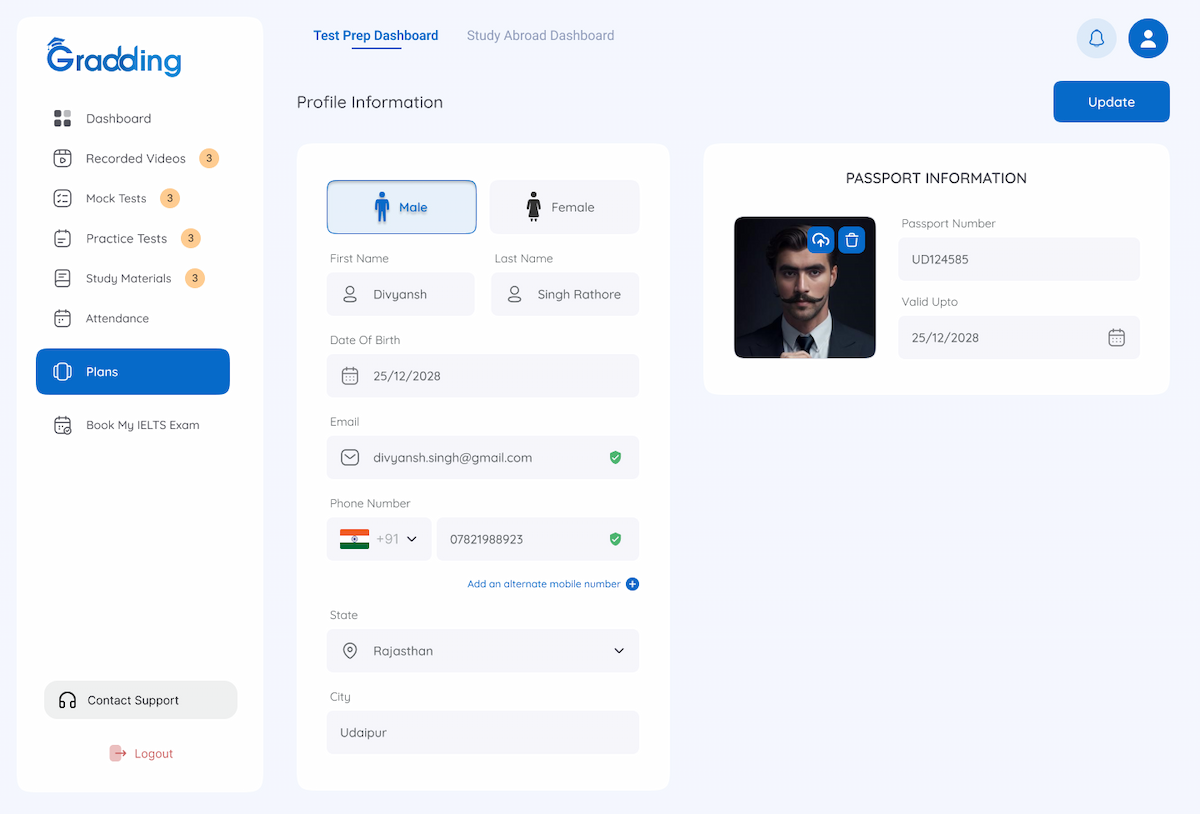Click the person icon in Last Name

514,294
